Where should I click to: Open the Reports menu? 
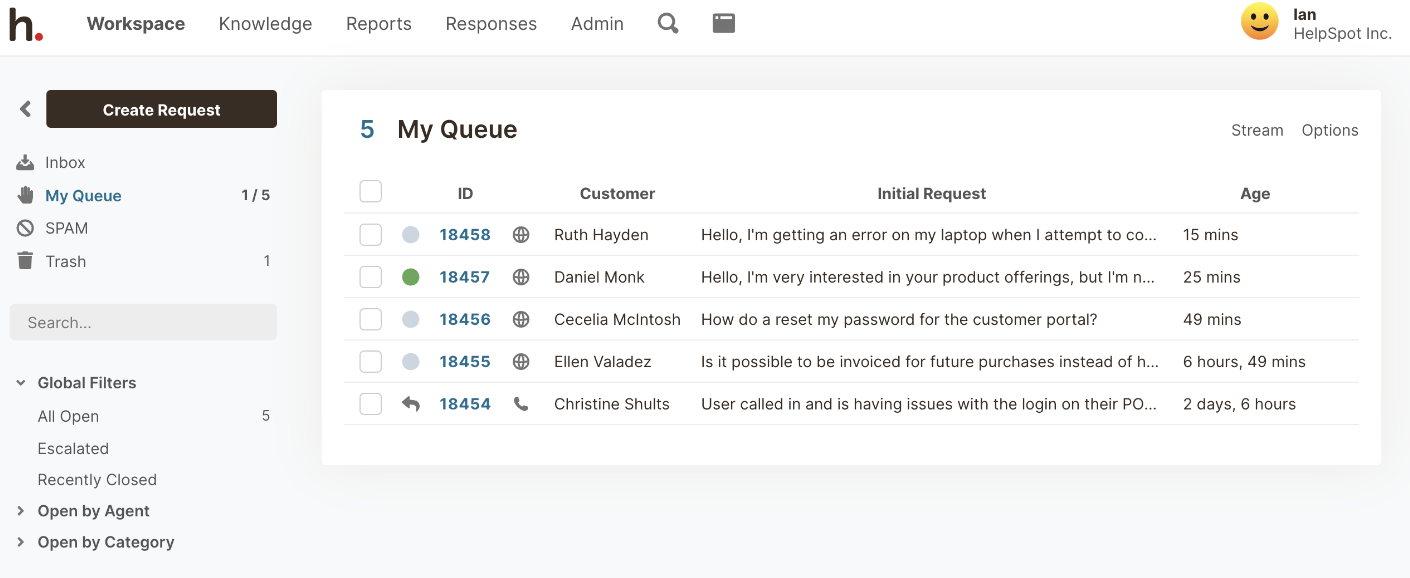378,24
